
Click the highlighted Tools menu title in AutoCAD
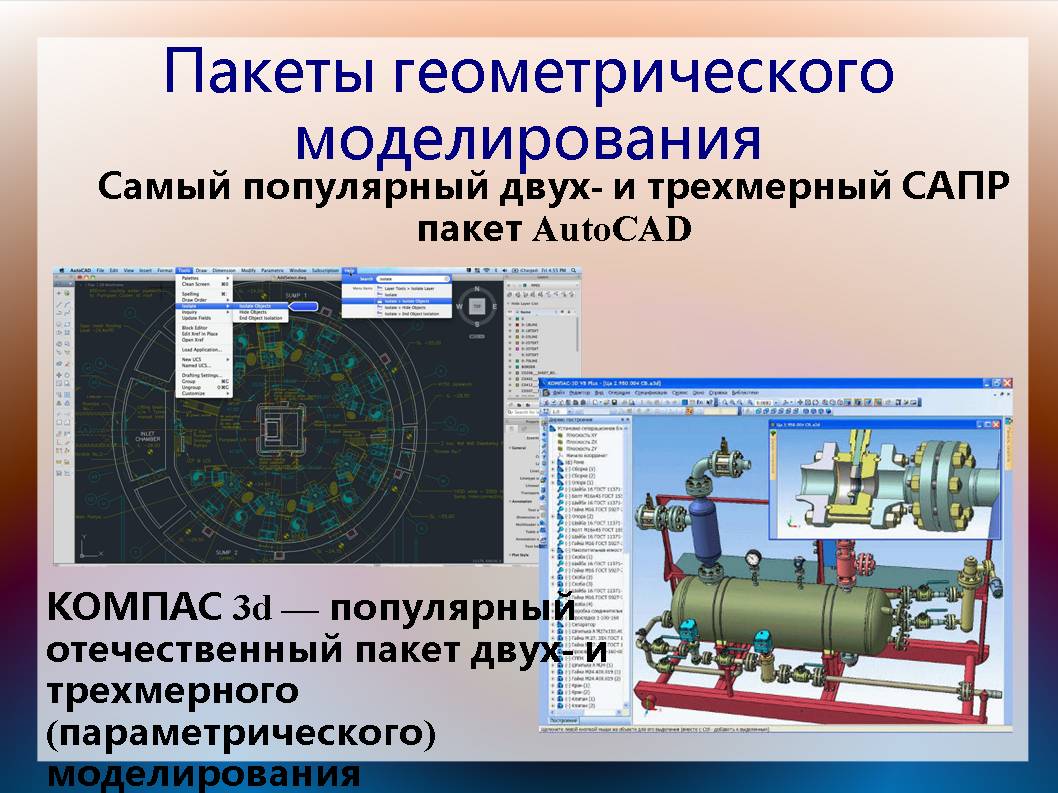coord(184,271)
